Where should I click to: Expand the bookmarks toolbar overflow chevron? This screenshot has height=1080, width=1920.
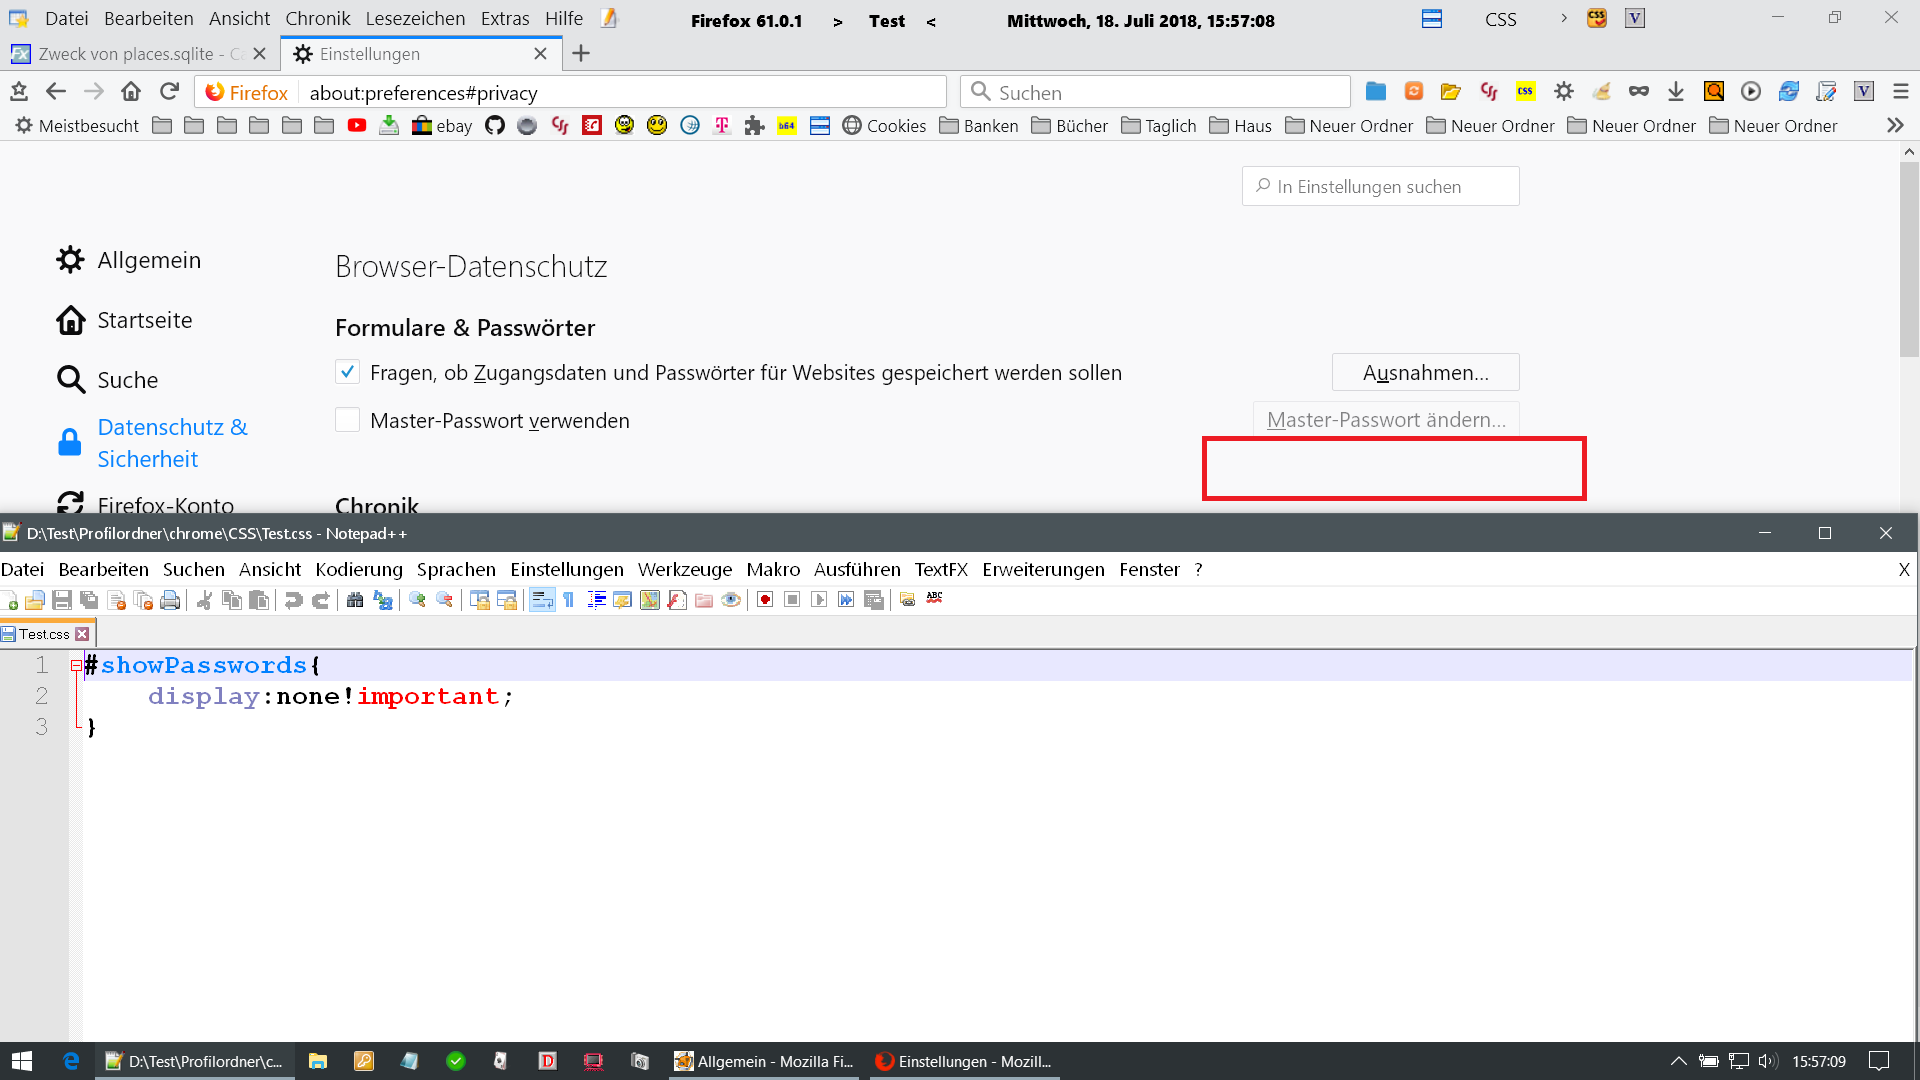[1894, 126]
